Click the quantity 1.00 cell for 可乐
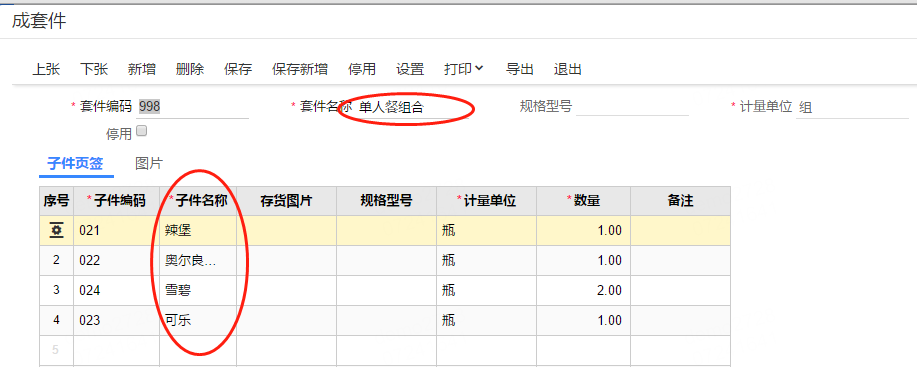Image resolution: width=917 pixels, height=367 pixels. [x=584, y=320]
